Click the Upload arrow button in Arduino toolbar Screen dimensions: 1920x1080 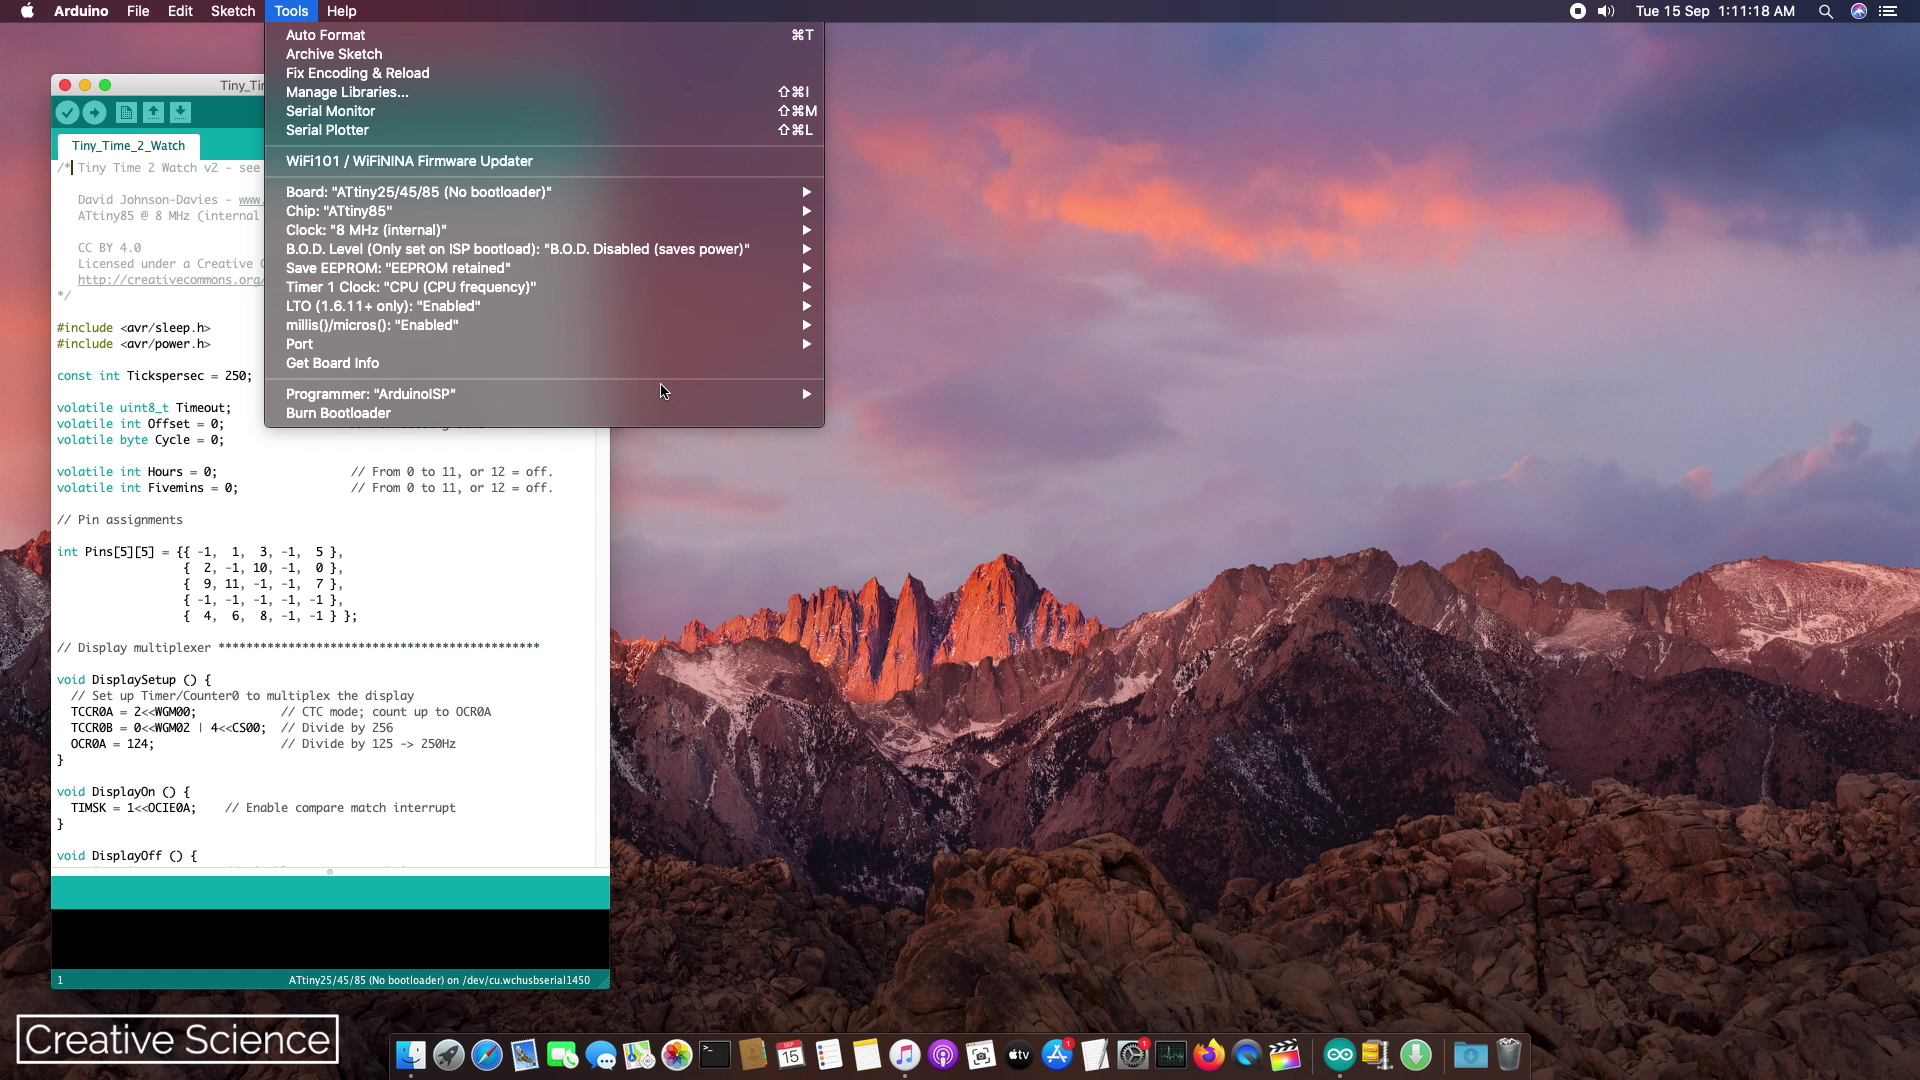95,113
